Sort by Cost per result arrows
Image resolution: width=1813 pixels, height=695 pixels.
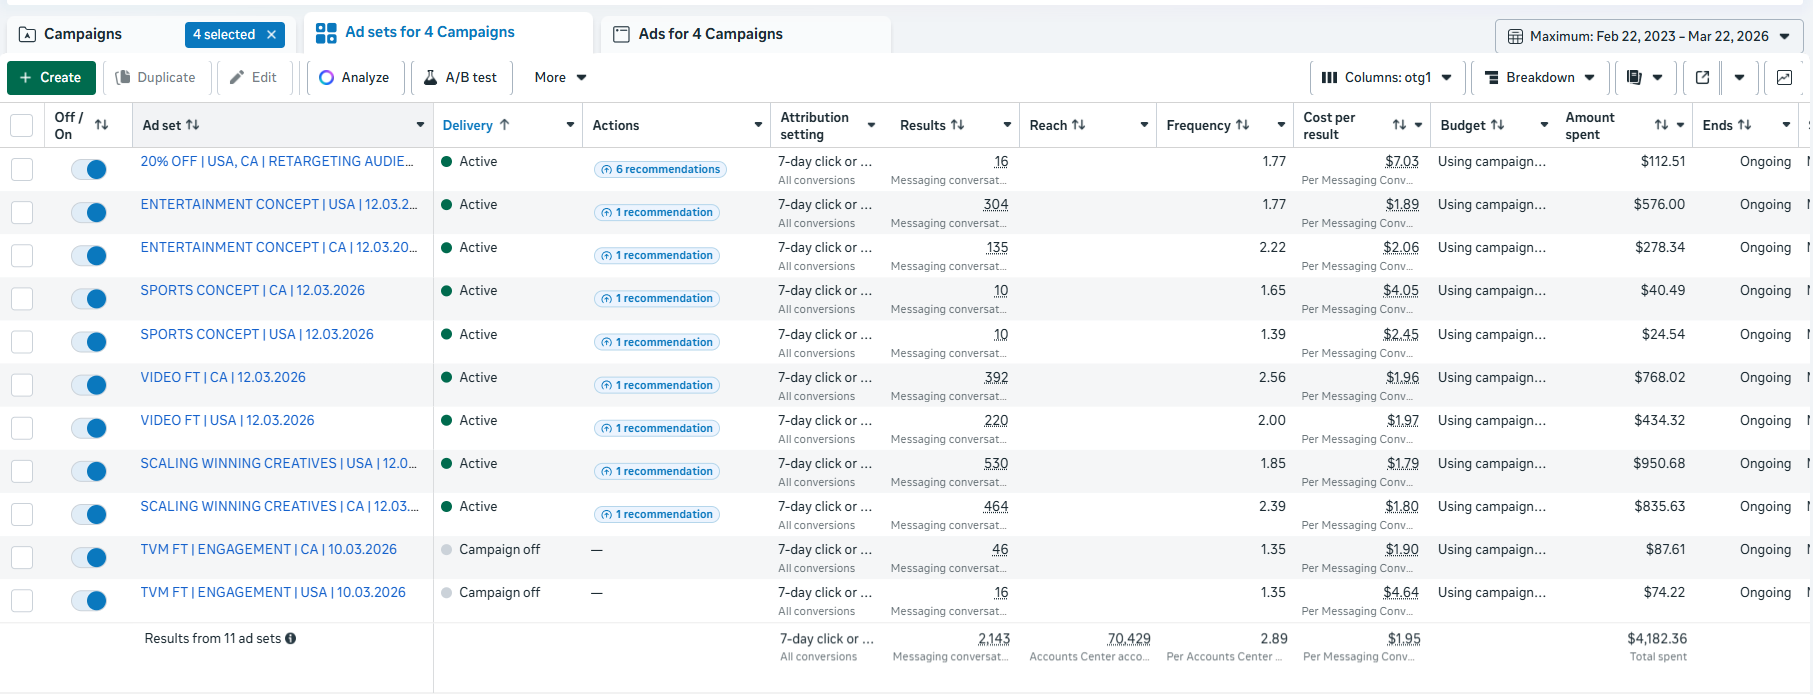(1399, 125)
